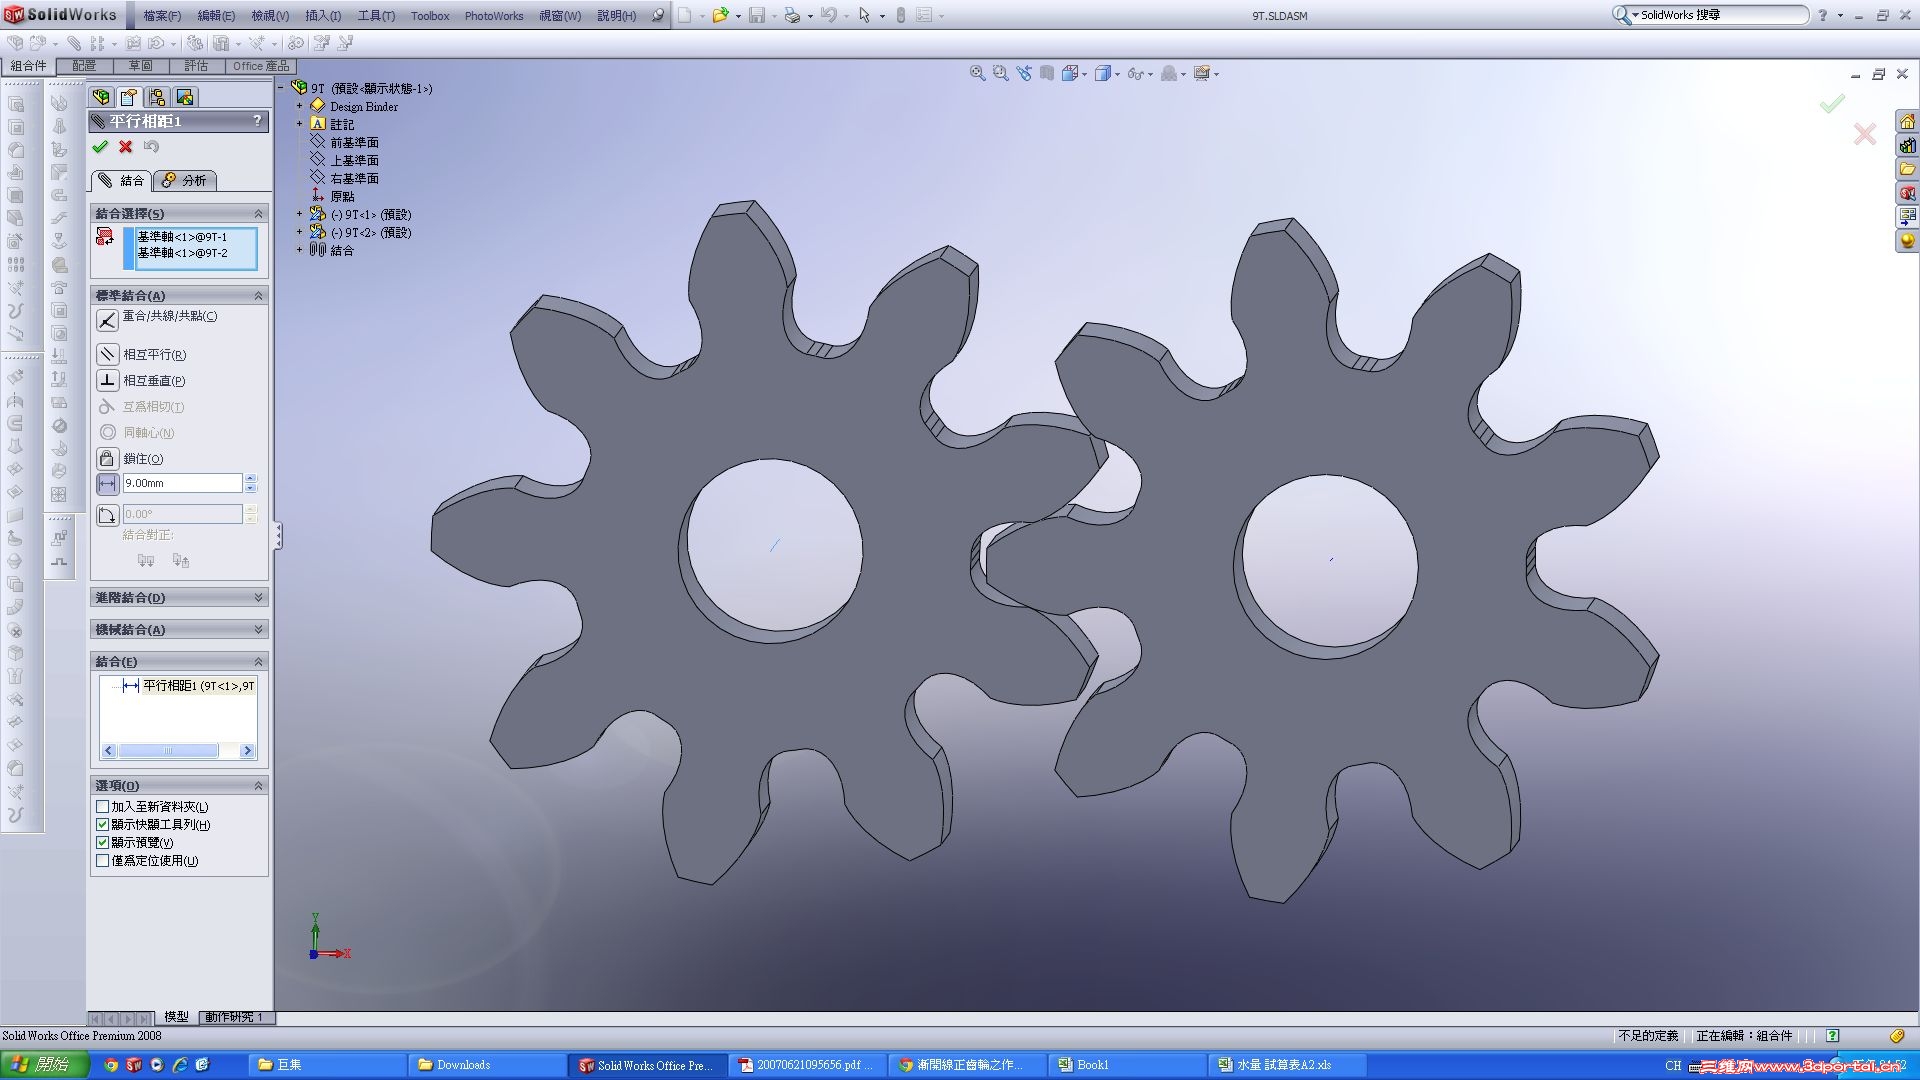Toggle 僅為定位使用 checkbox
The height and width of the screenshot is (1080, 1920).
(x=103, y=860)
